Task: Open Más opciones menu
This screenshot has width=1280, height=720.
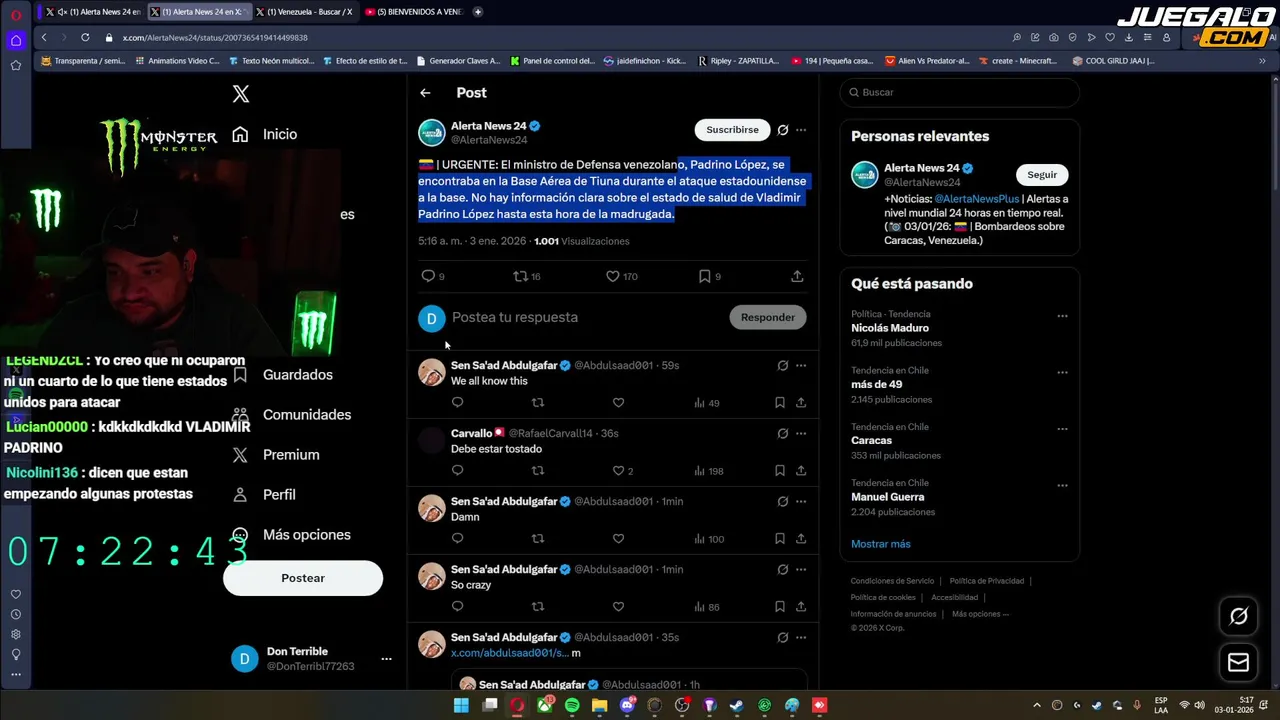Action: (x=291, y=535)
